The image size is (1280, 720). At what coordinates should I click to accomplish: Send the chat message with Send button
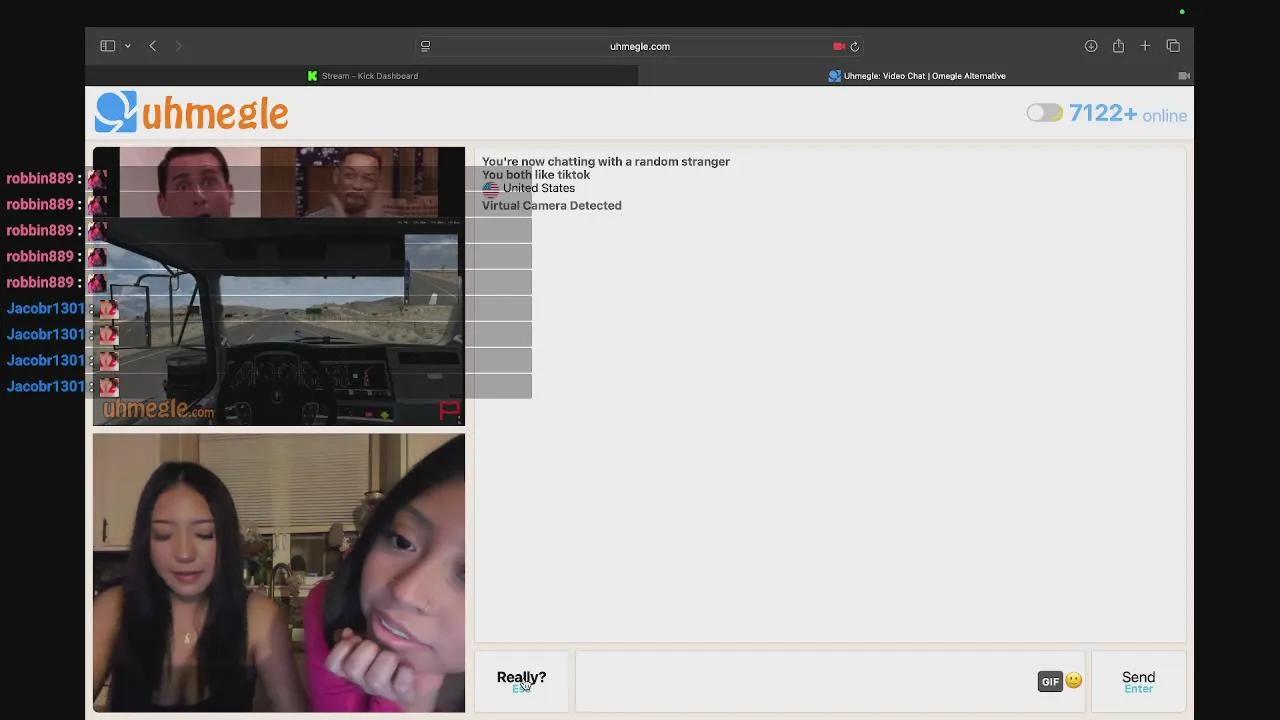[x=1138, y=681]
